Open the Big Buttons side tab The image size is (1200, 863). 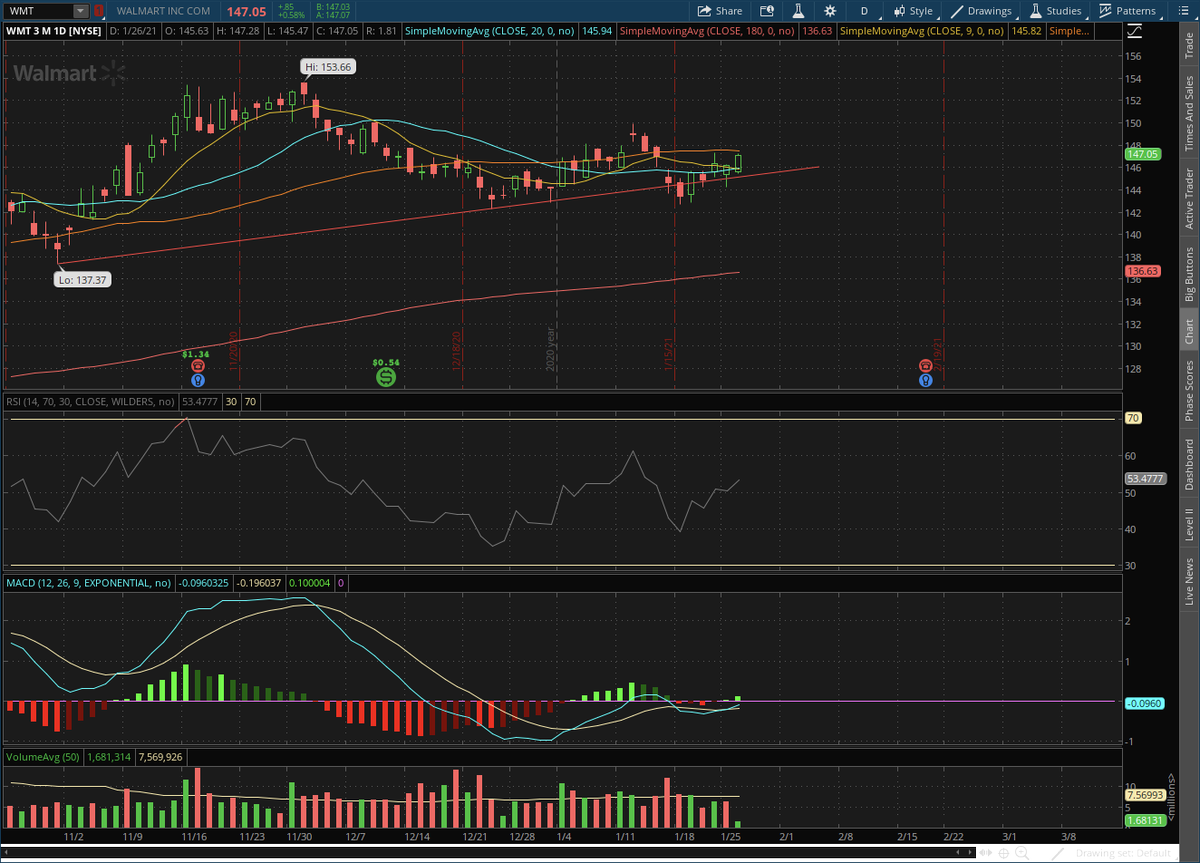(1189, 274)
